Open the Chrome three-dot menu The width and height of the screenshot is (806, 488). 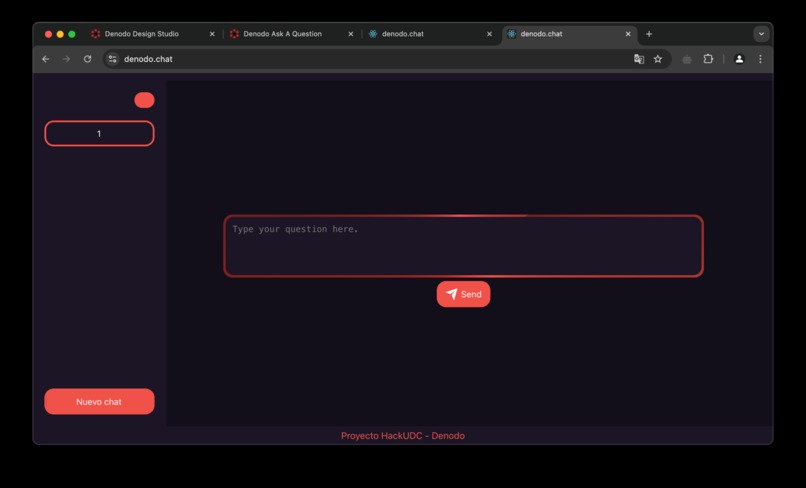point(760,59)
